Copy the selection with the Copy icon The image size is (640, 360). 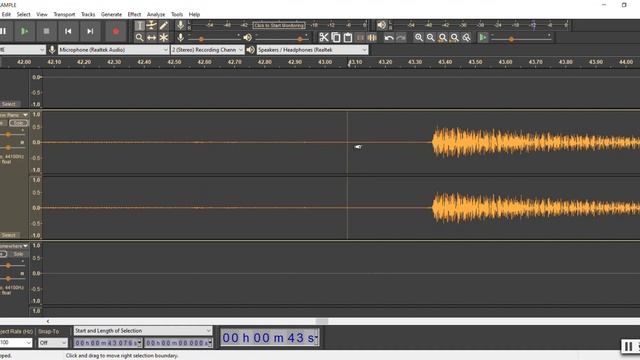pyautogui.click(x=336, y=38)
